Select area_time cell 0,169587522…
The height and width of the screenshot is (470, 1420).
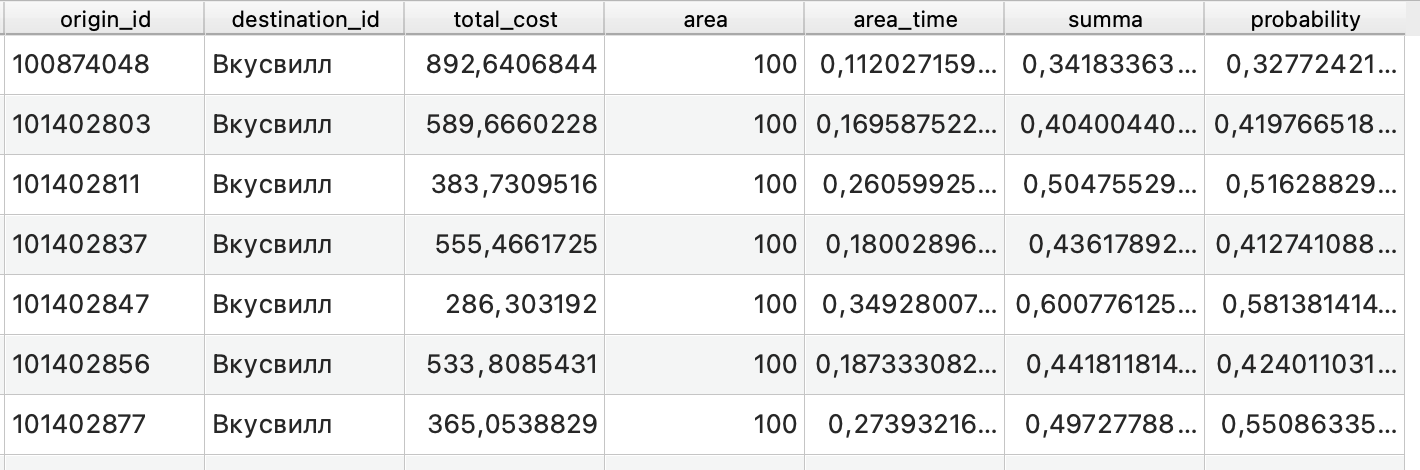pyautogui.click(x=905, y=125)
